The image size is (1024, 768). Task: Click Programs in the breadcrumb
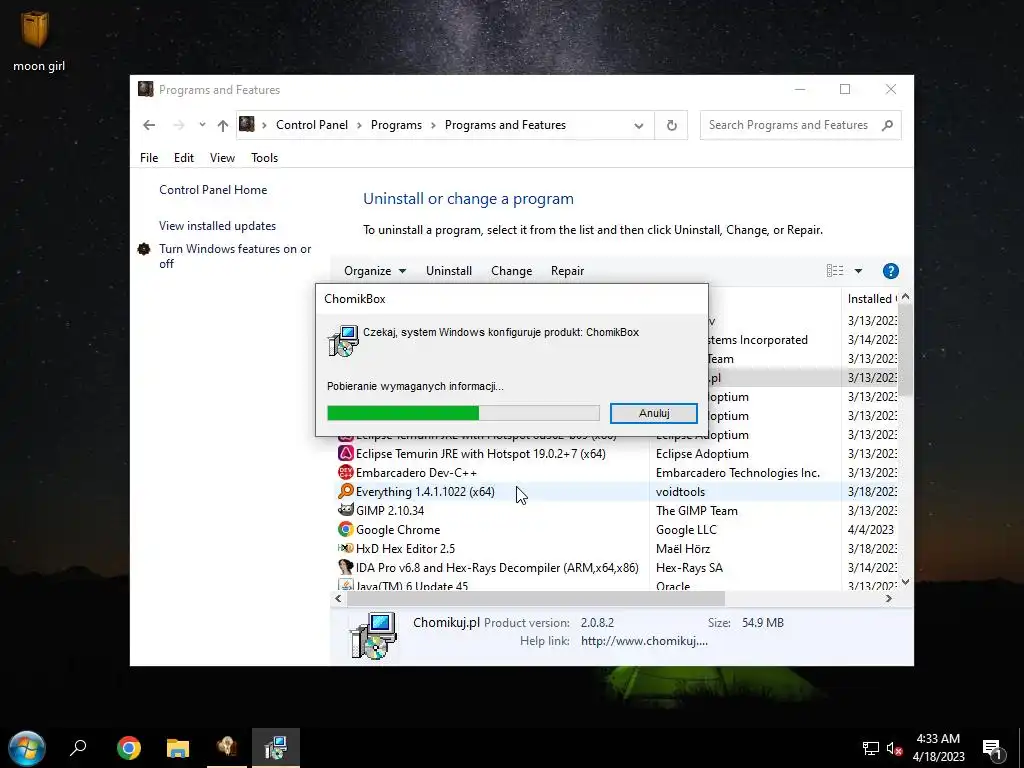(x=396, y=125)
